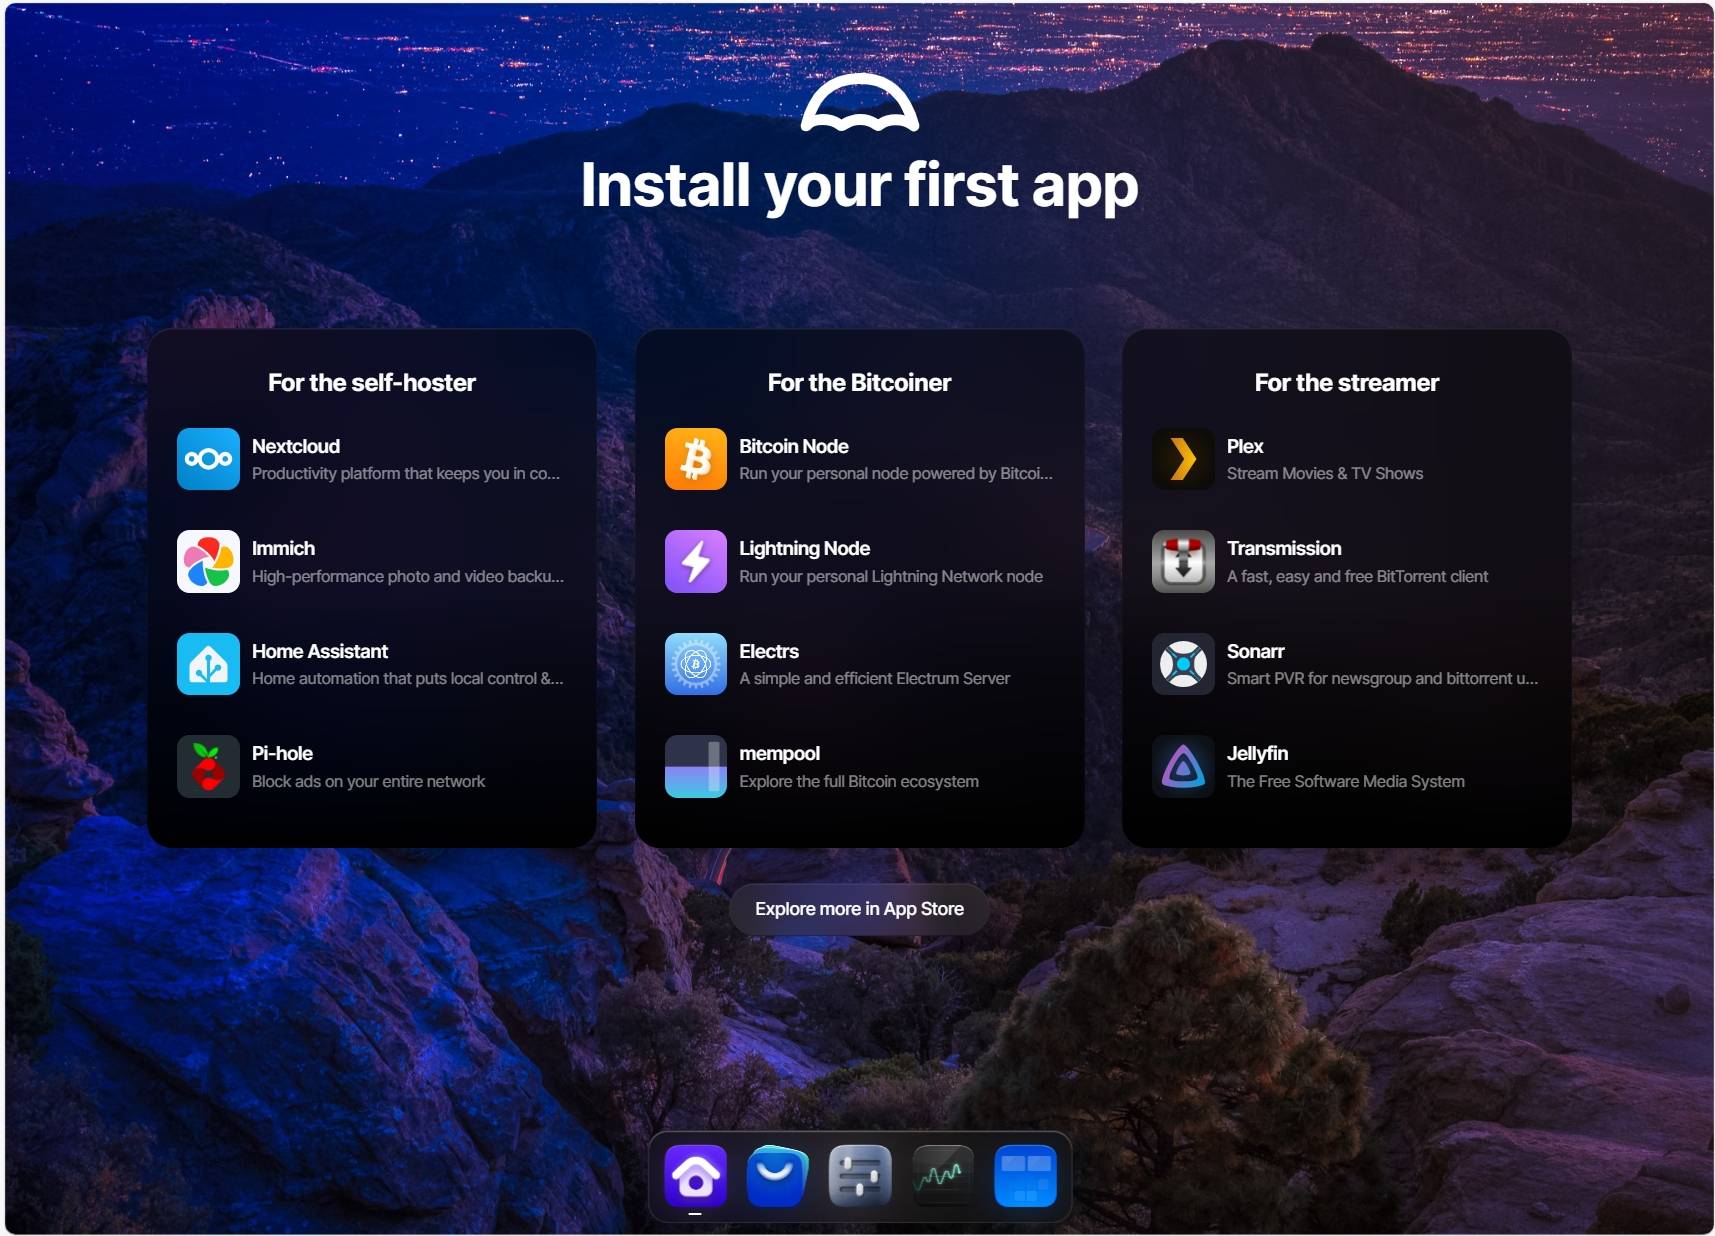The height and width of the screenshot is (1236, 1715).
Task: Open Home from the dock
Action: [x=696, y=1176]
